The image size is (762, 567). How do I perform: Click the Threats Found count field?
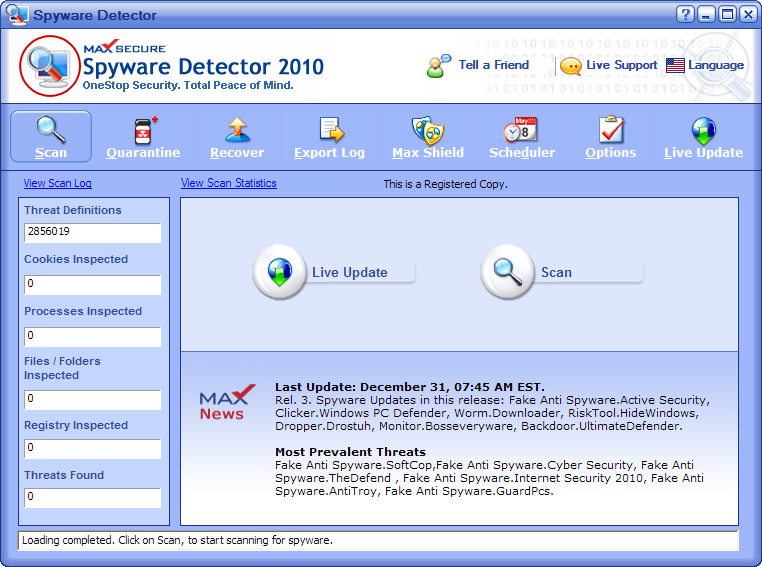92,498
